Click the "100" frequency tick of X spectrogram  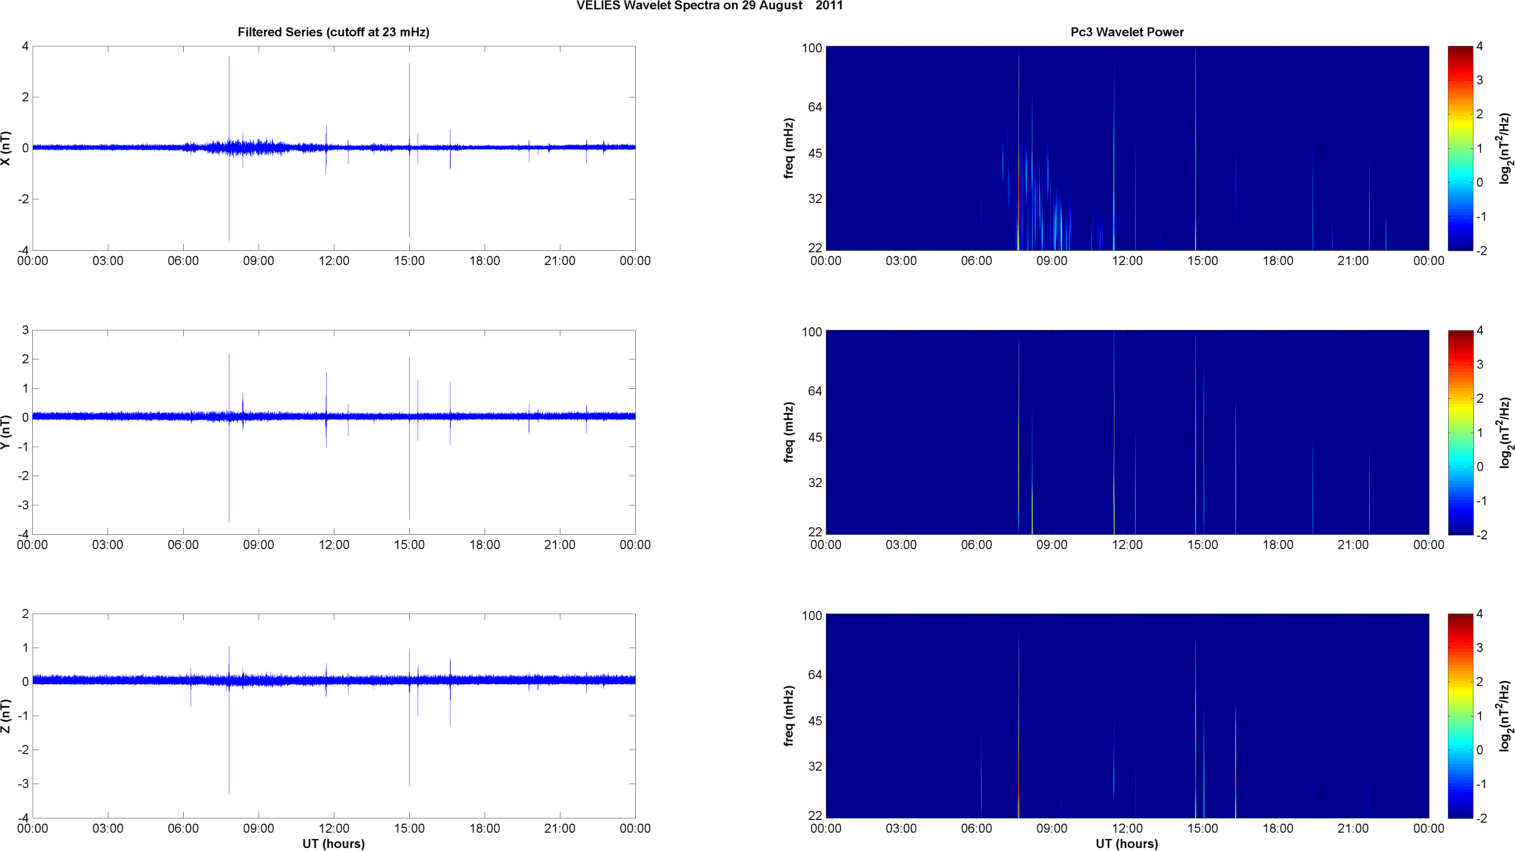811,48
